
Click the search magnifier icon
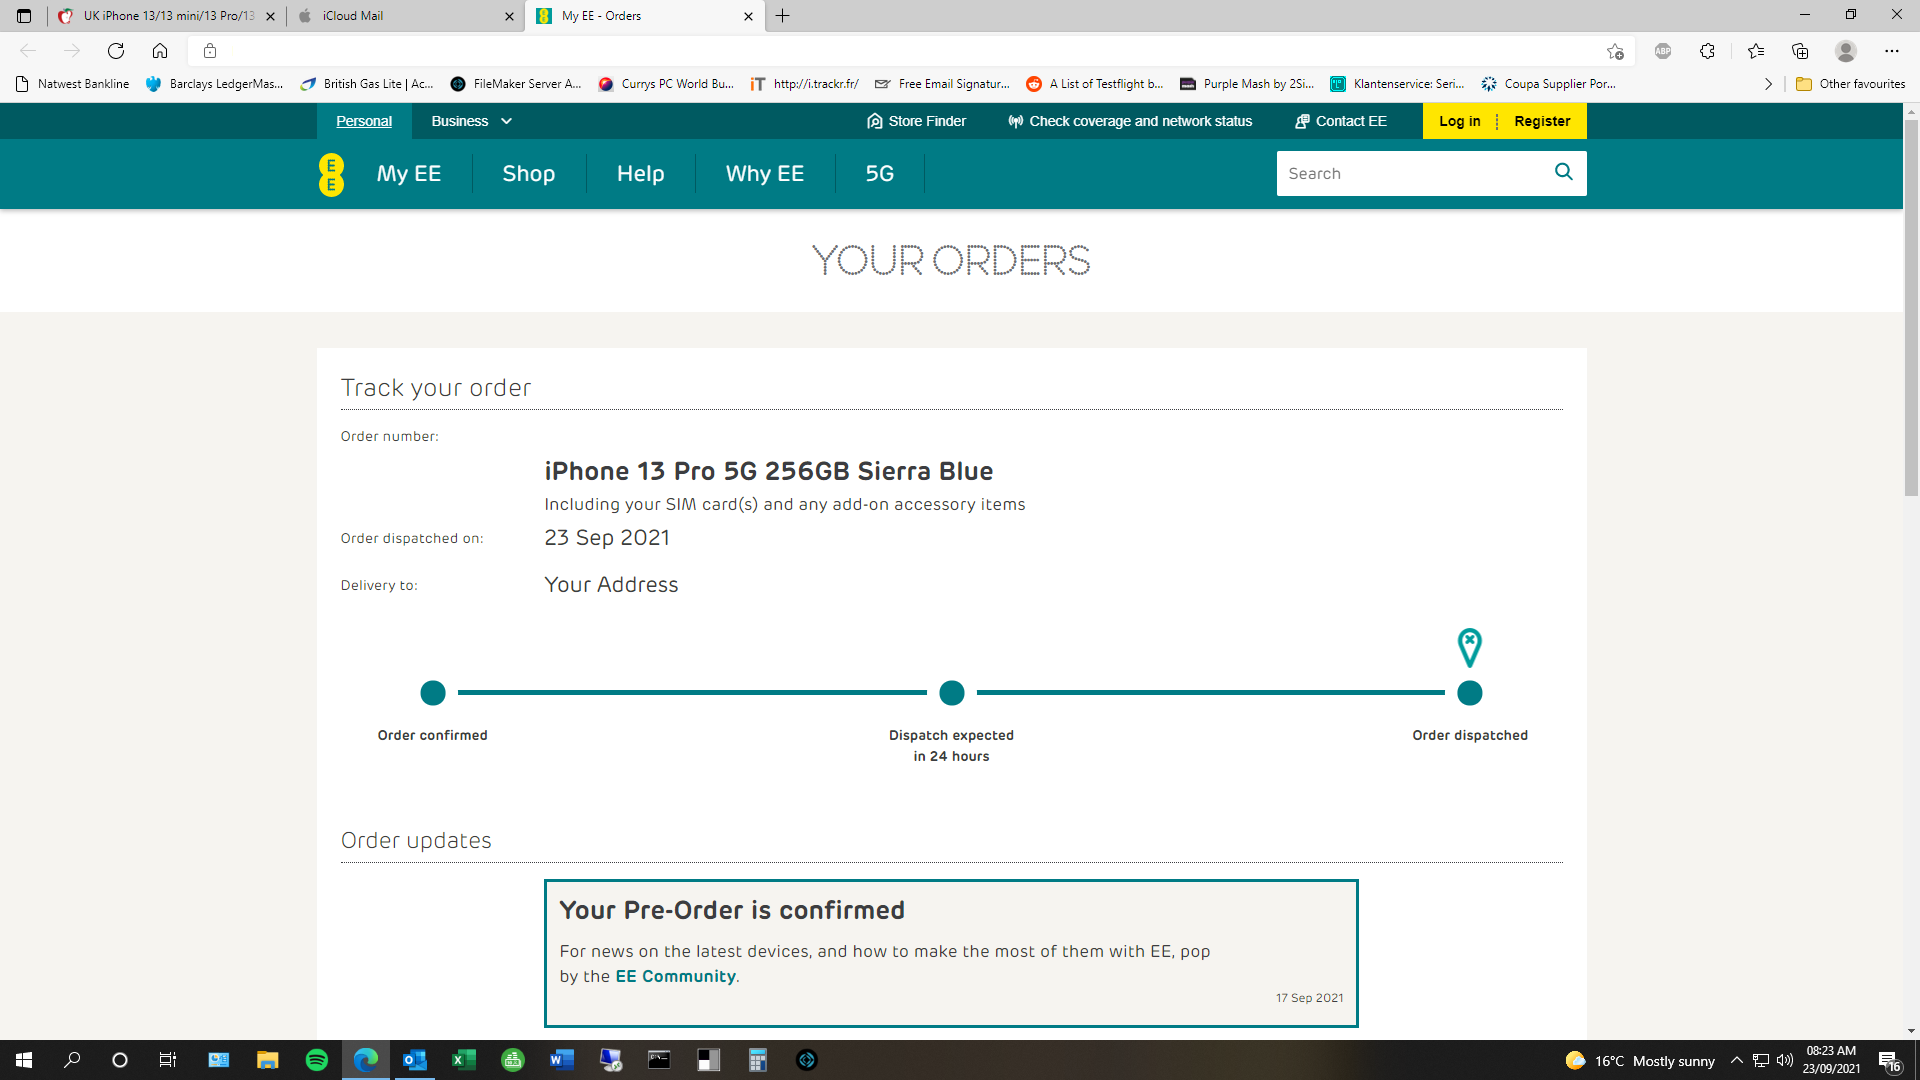click(1564, 172)
